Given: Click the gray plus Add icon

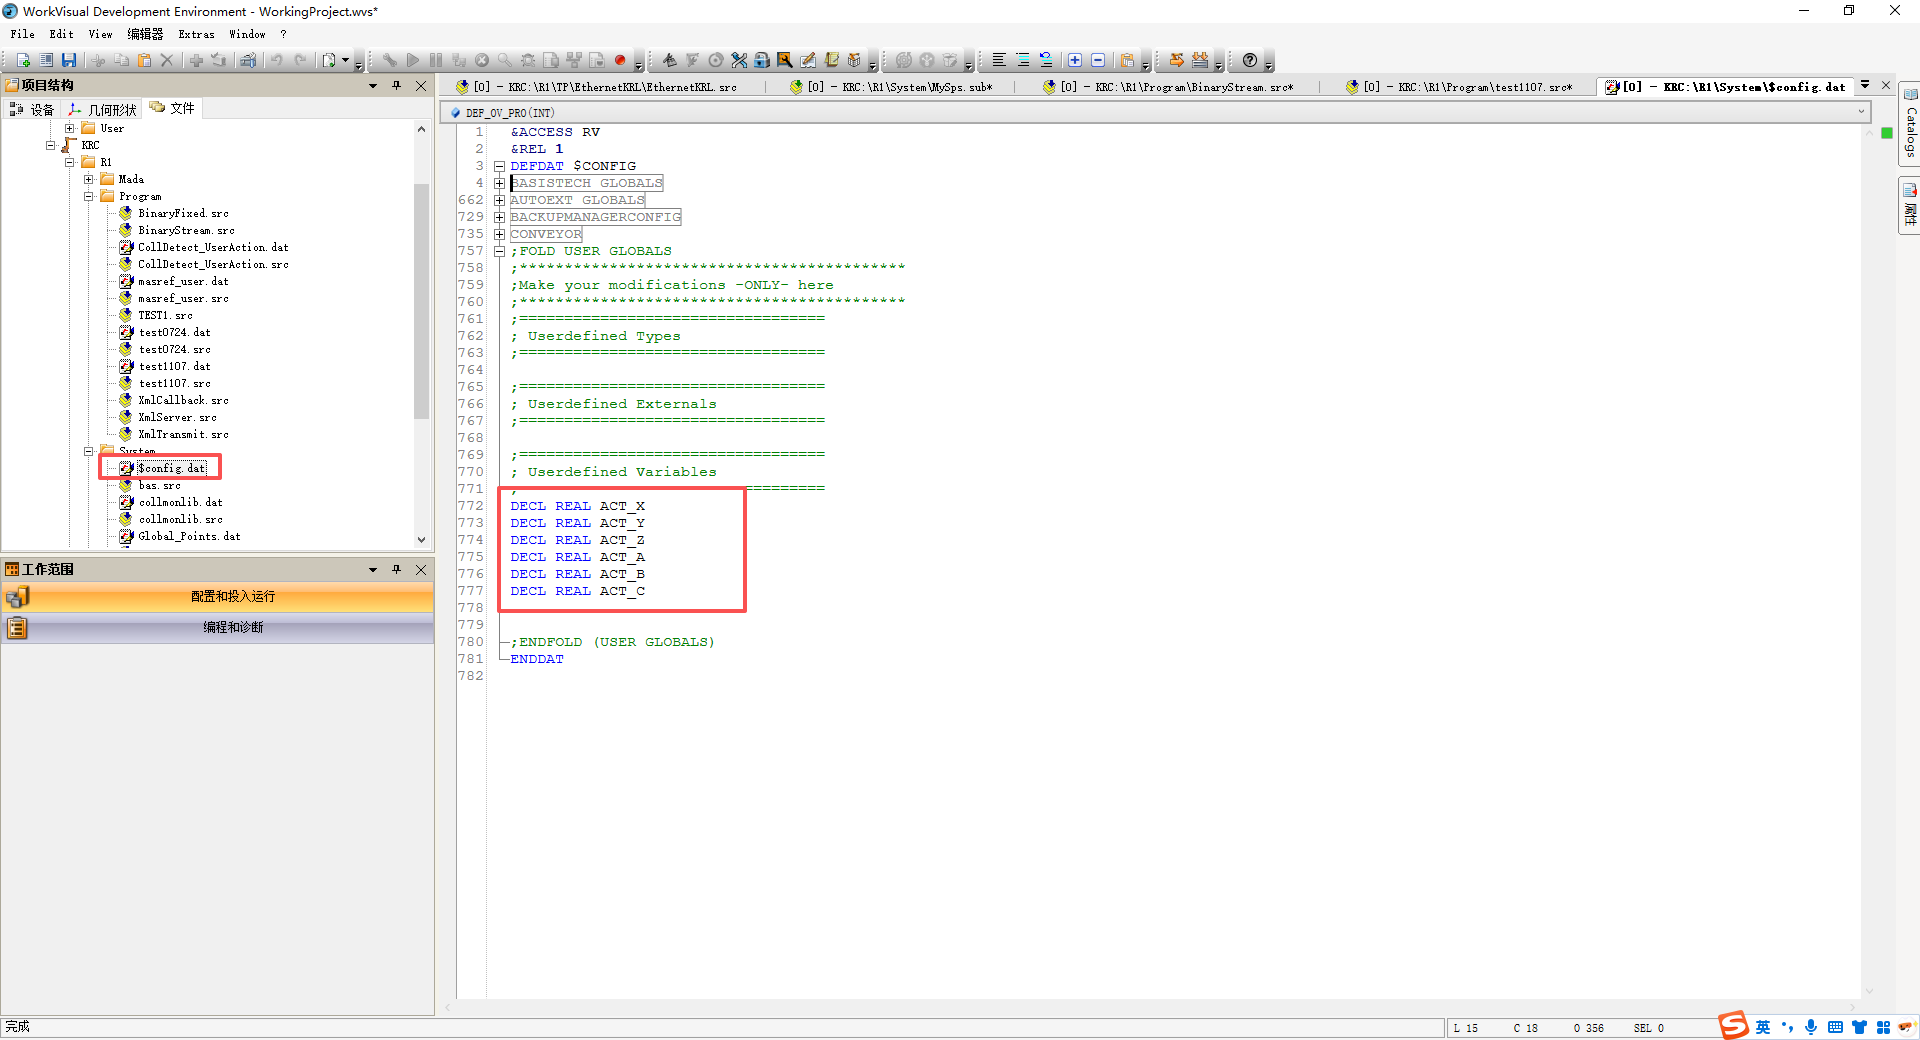Looking at the screenshot, I should (196, 61).
